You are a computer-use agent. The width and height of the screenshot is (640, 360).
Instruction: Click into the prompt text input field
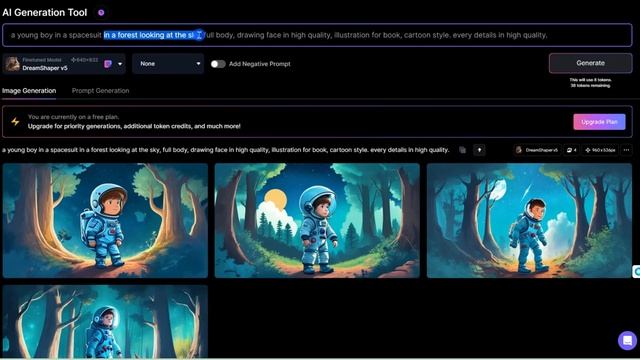[317, 35]
